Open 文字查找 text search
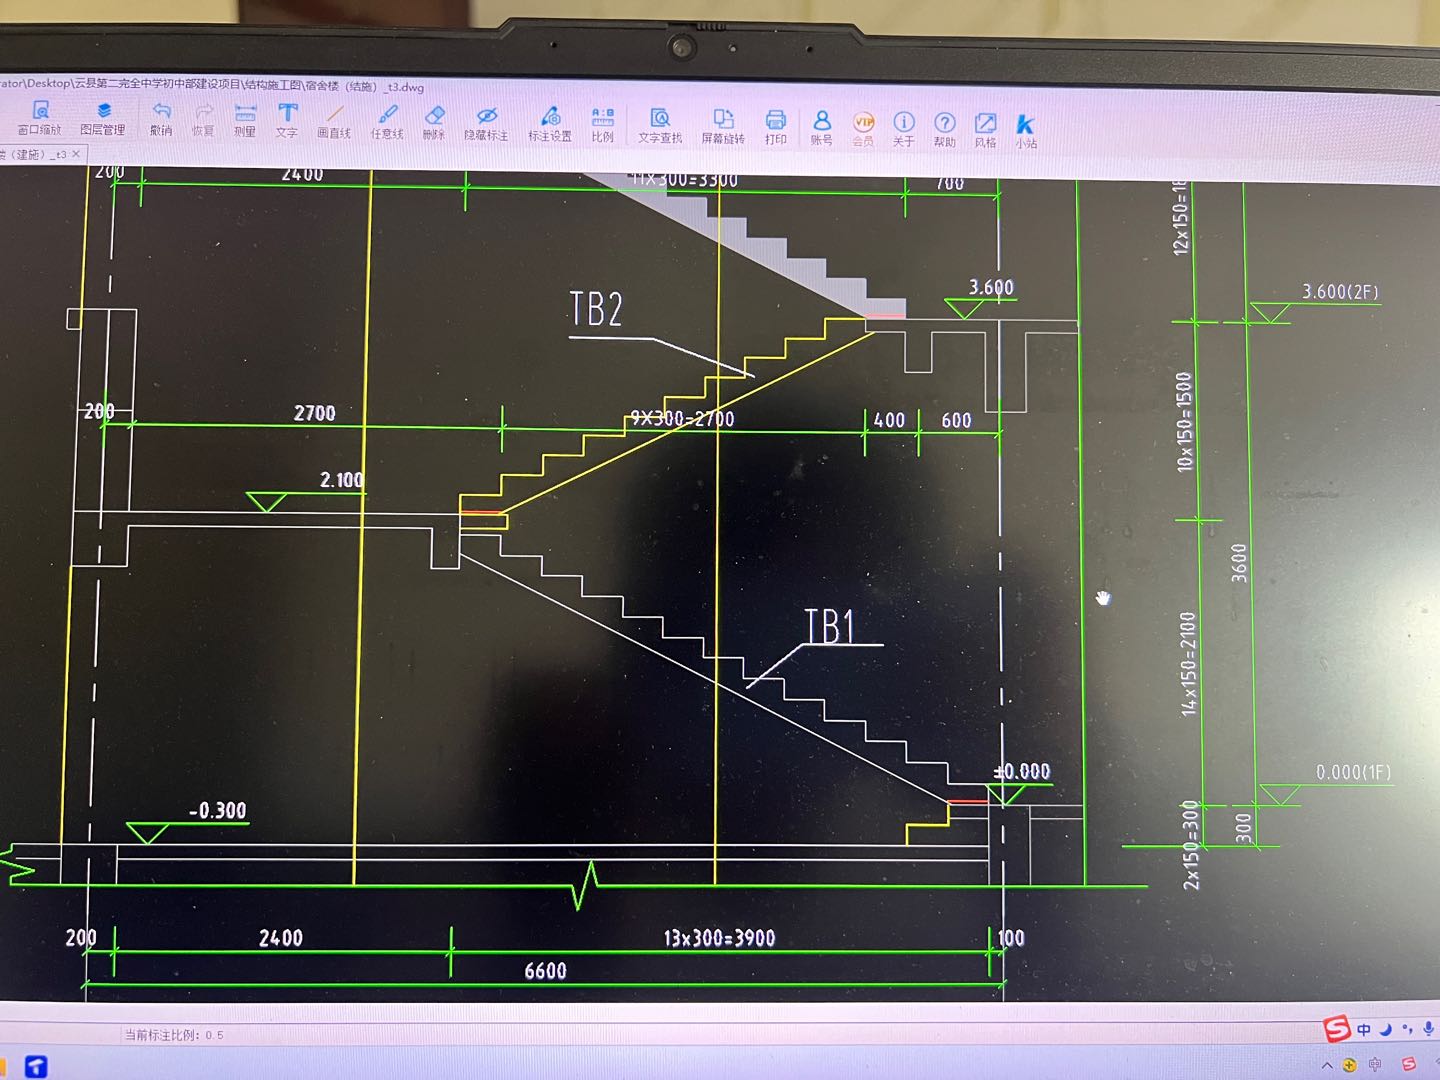 pyautogui.click(x=660, y=128)
